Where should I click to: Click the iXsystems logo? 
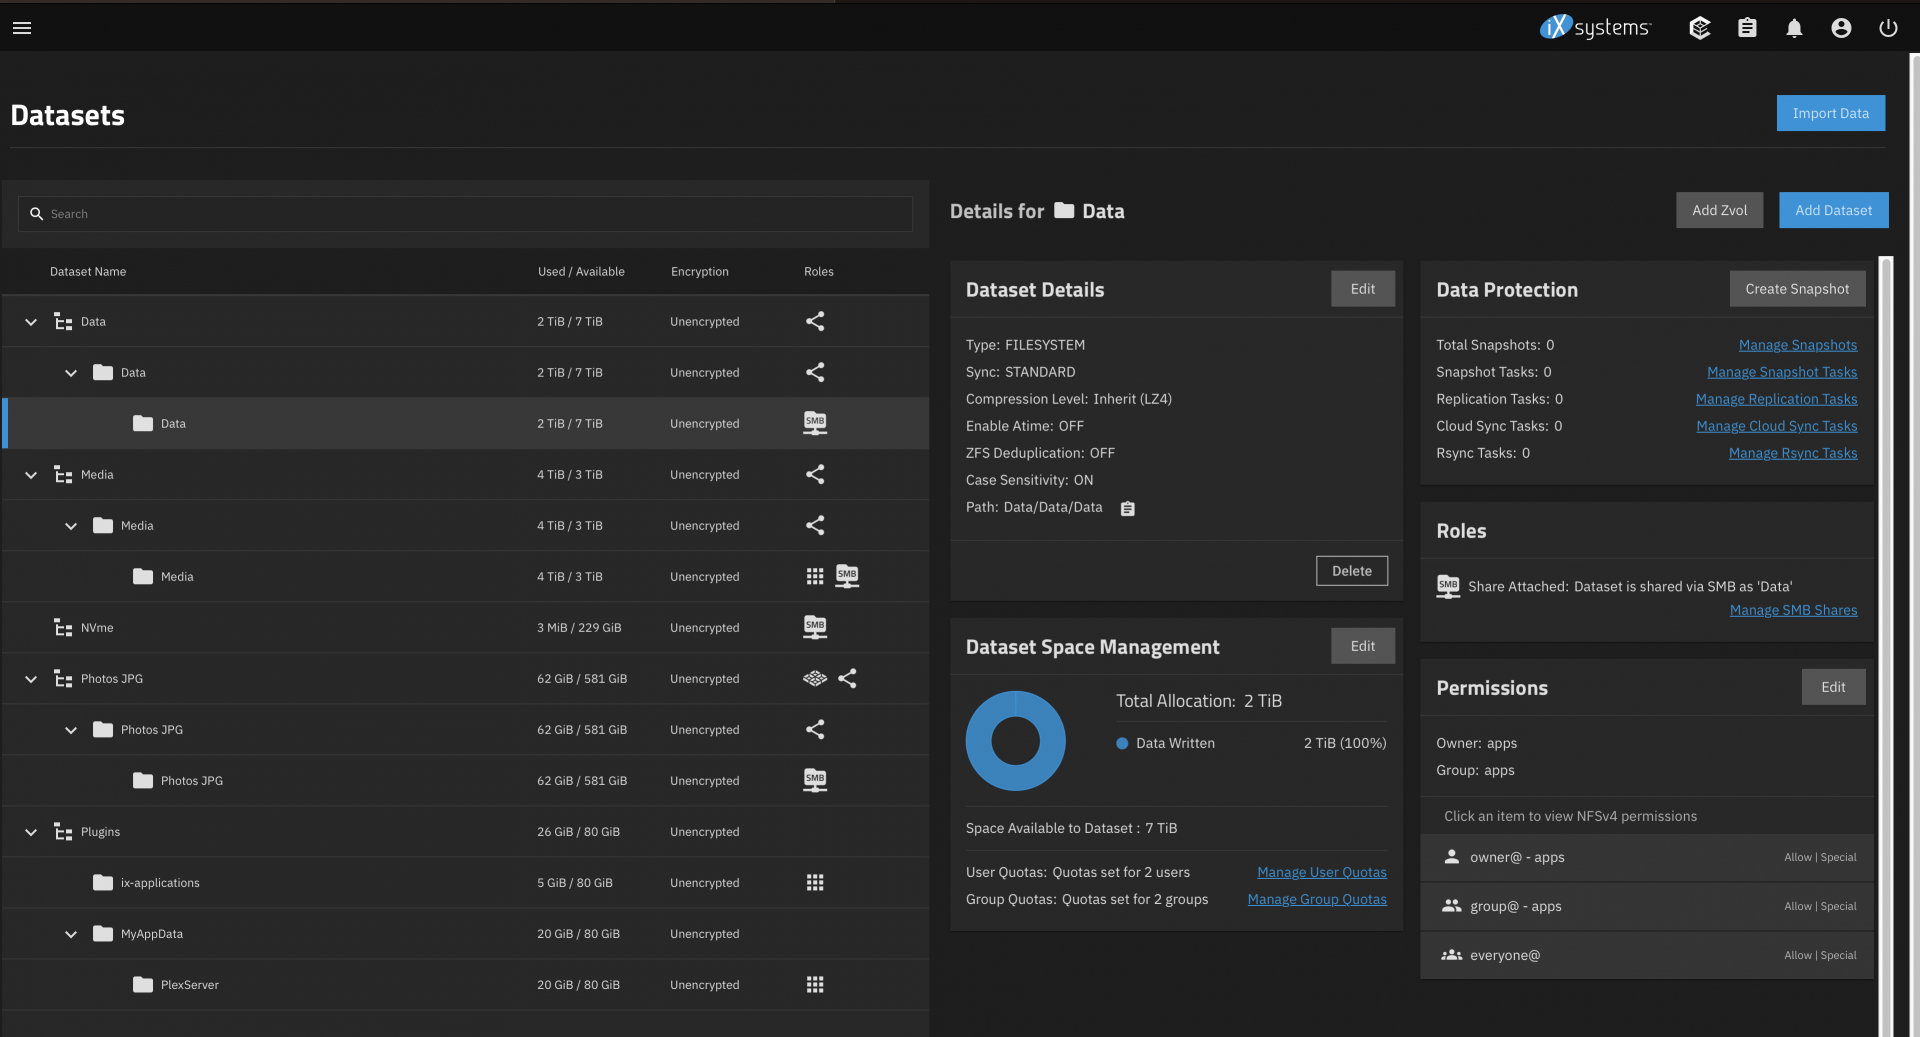(x=1596, y=27)
